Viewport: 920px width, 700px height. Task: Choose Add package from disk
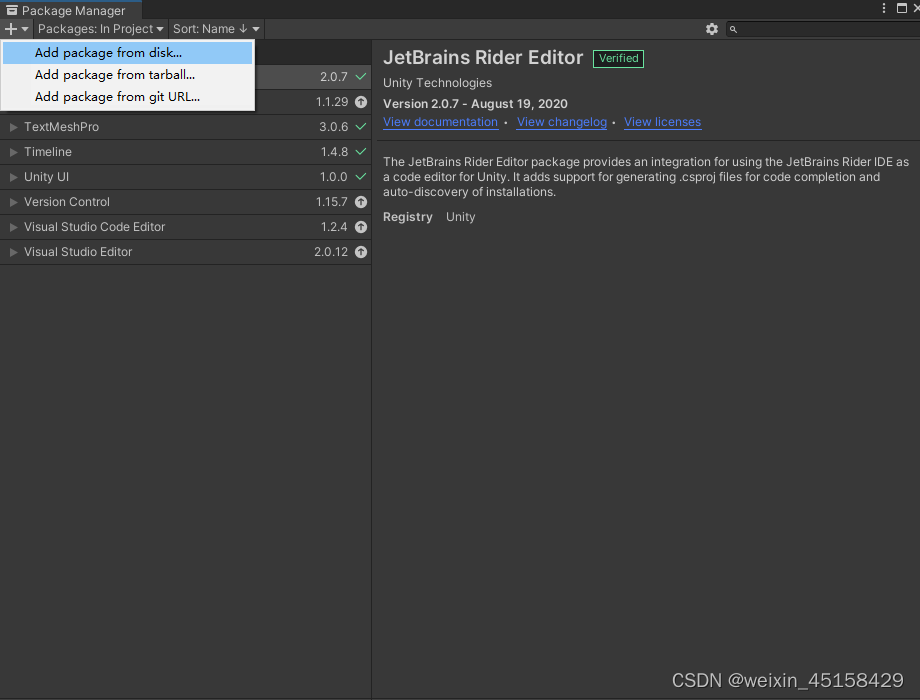point(127,53)
